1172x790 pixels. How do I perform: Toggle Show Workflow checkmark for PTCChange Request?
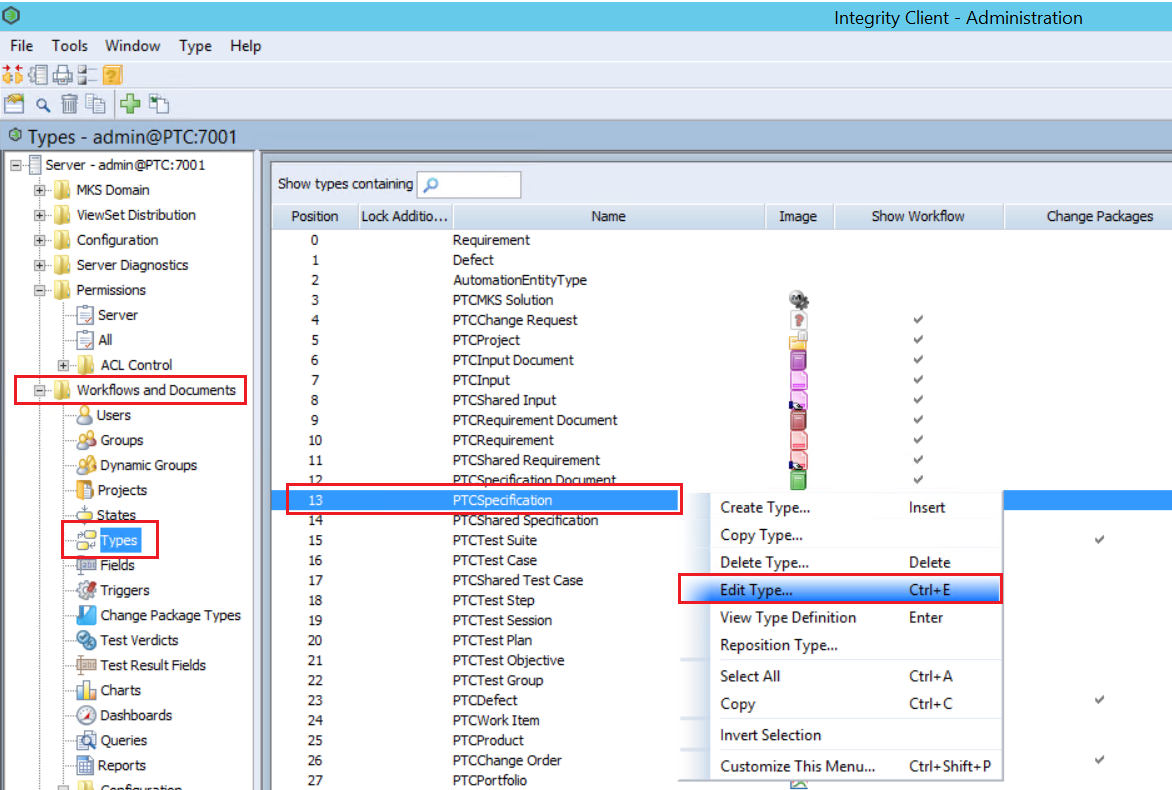point(918,320)
